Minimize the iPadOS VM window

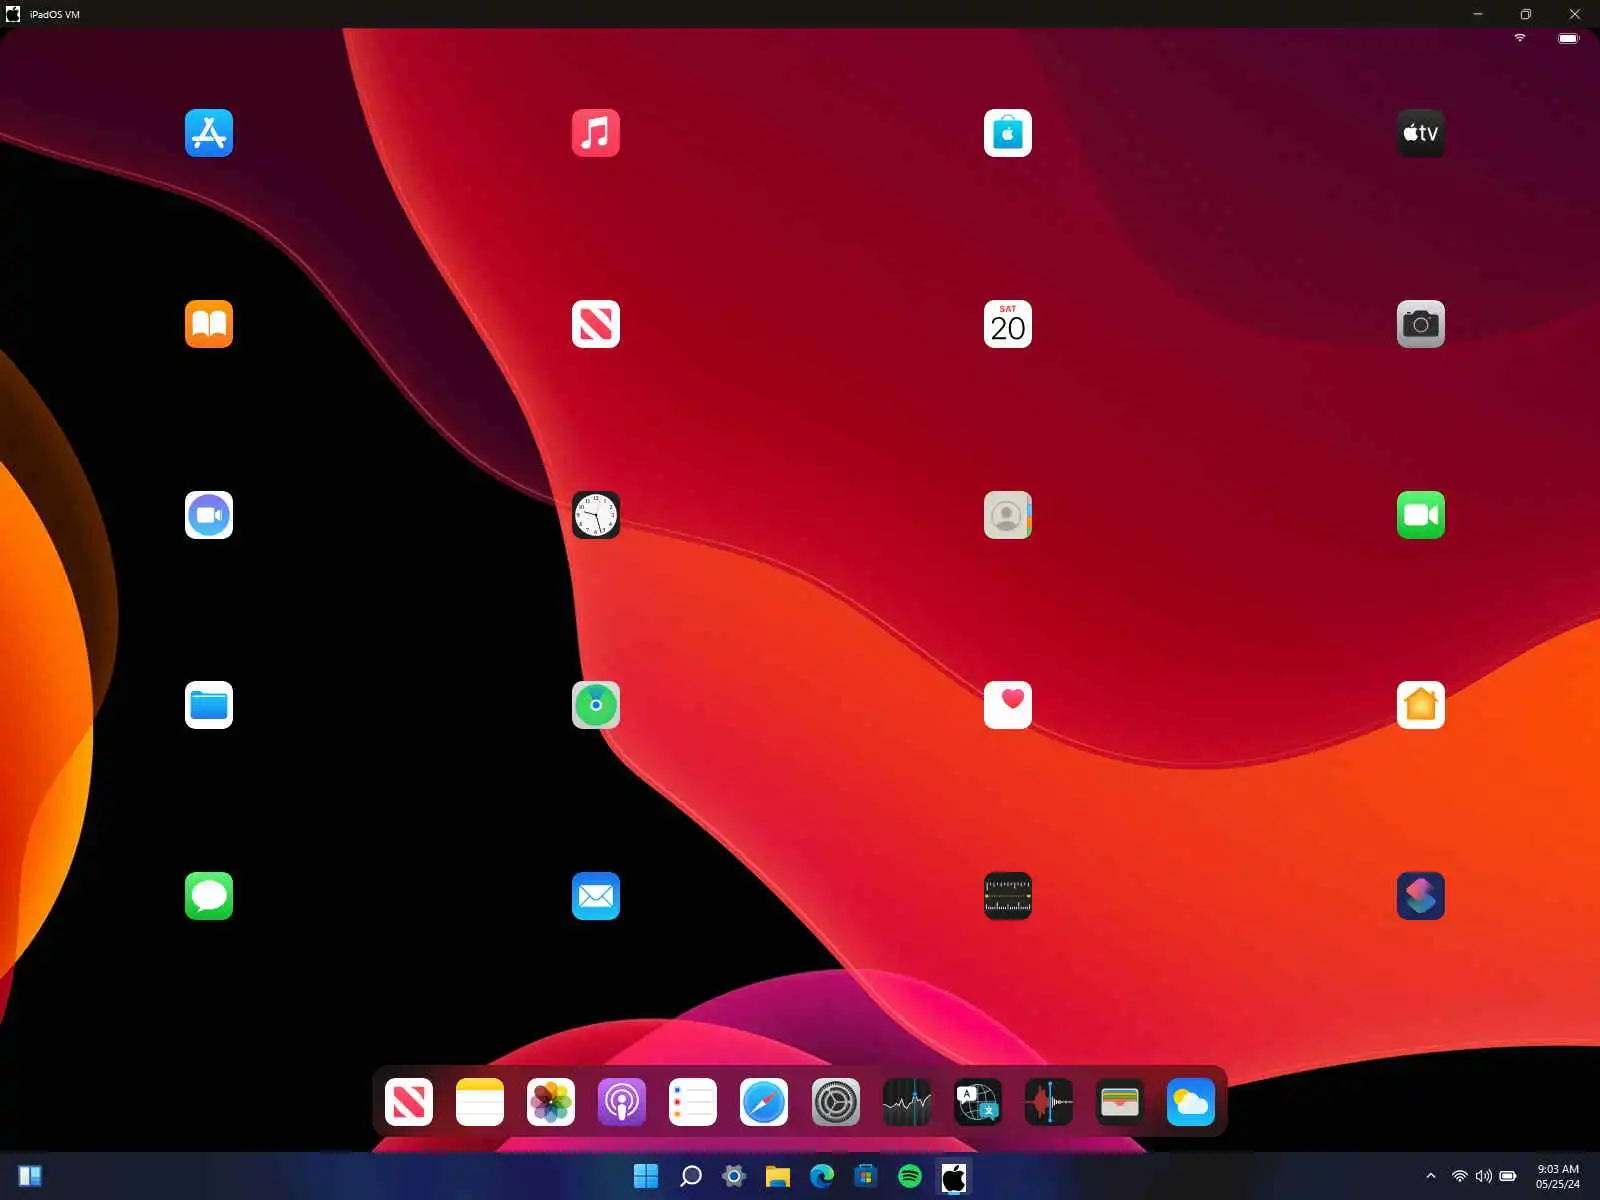[x=1478, y=14]
